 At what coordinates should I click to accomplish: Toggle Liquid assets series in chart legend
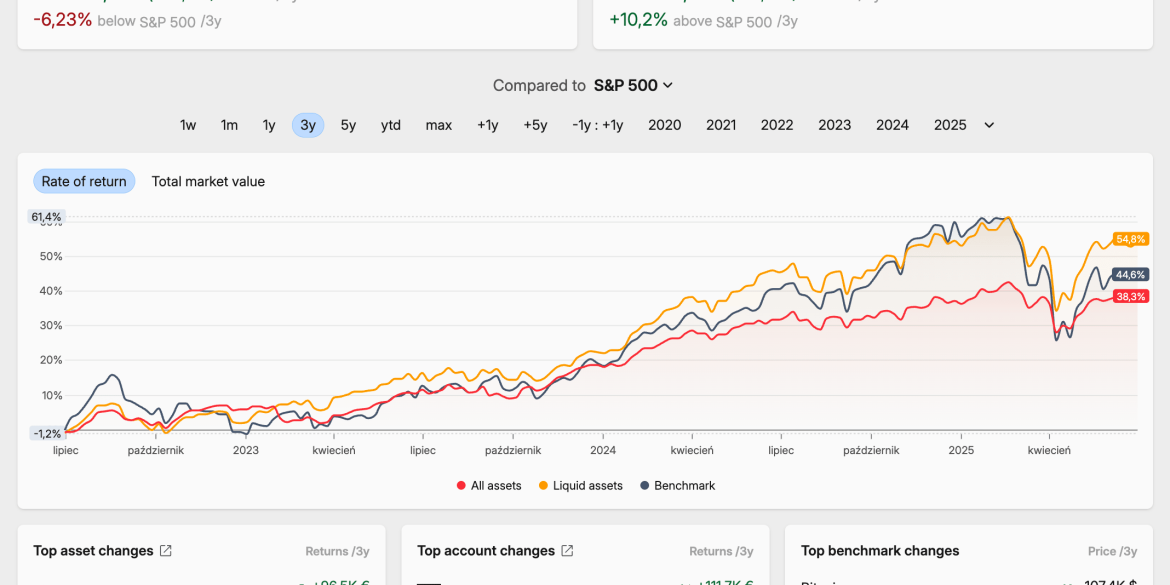(581, 486)
